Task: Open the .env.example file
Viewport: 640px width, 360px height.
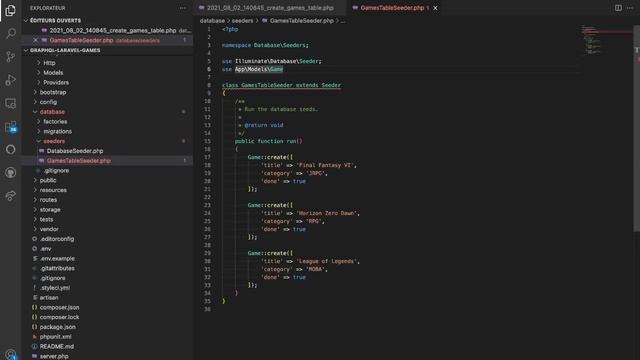Action: coord(57,259)
